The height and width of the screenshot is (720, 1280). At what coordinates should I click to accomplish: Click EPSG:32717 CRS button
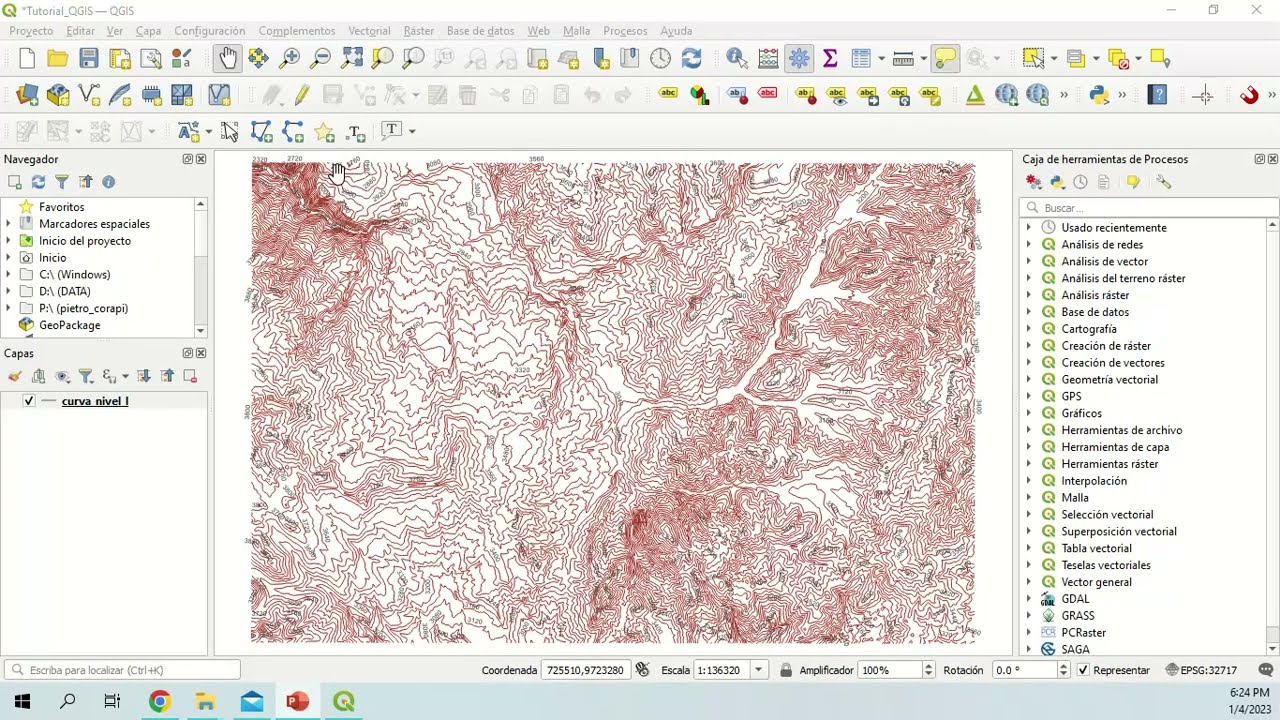[1202, 670]
